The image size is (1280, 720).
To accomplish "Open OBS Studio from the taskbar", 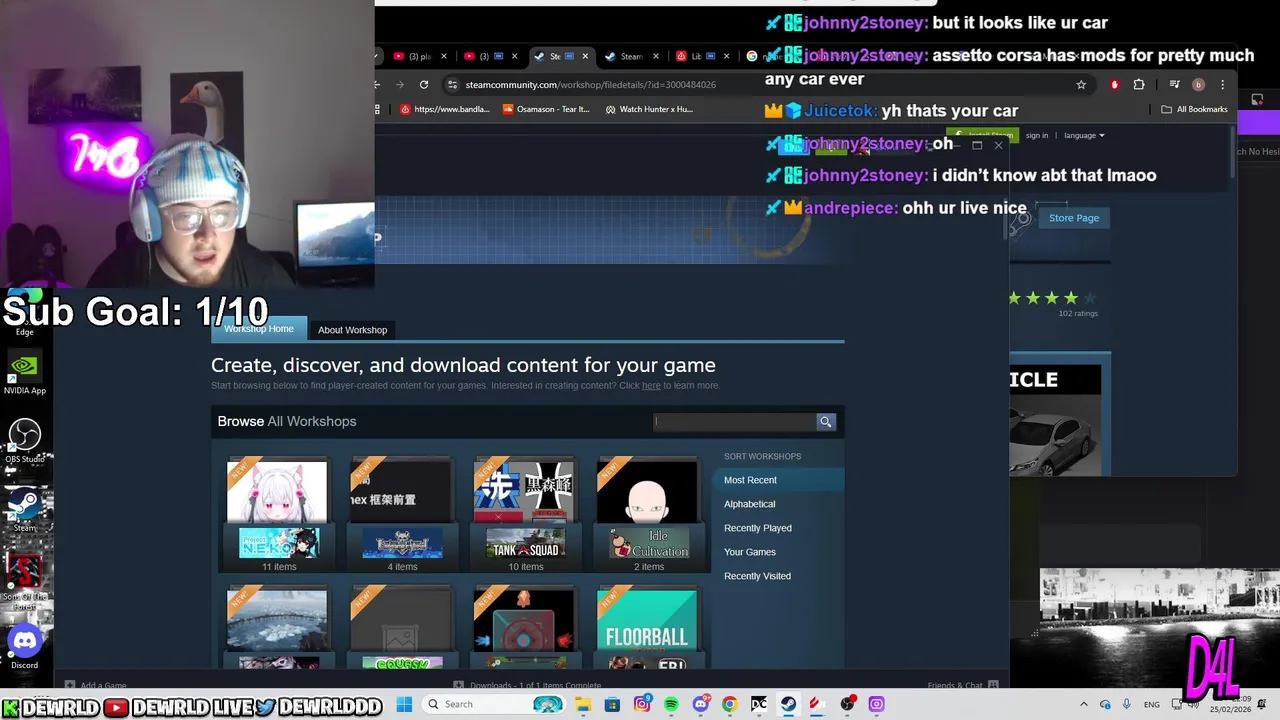I will click(848, 704).
